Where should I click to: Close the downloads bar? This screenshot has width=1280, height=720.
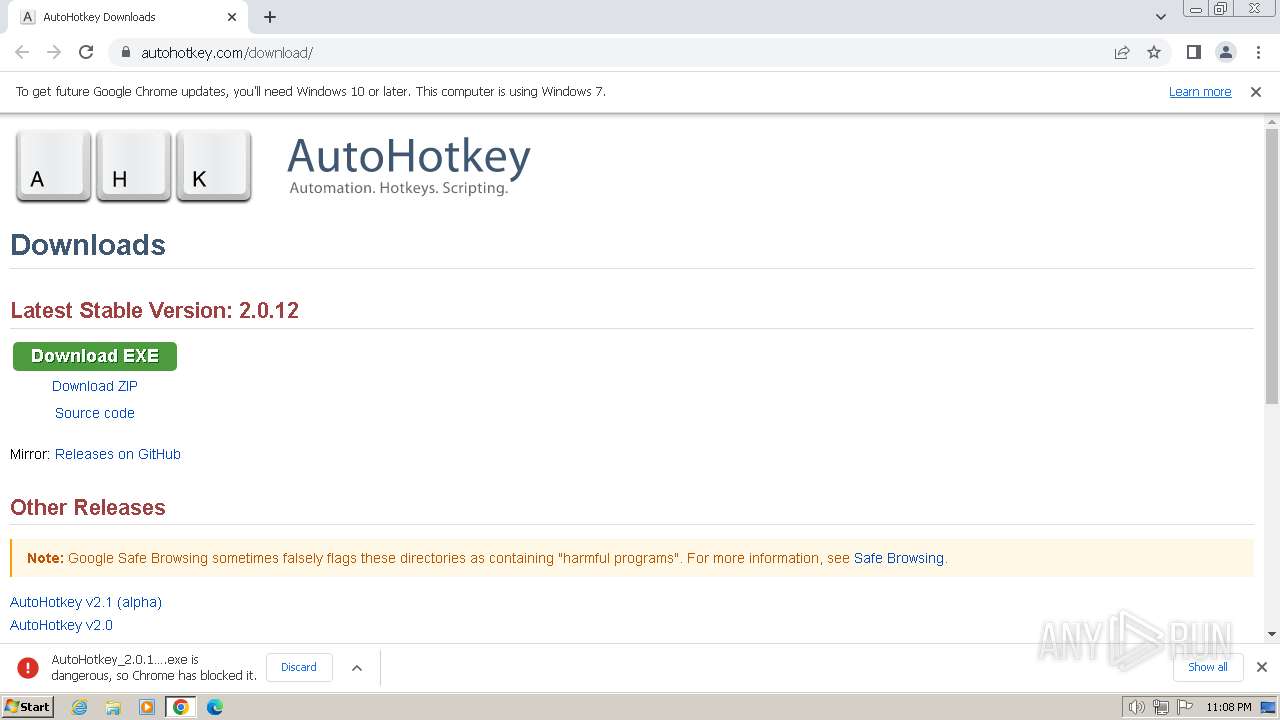click(1262, 667)
